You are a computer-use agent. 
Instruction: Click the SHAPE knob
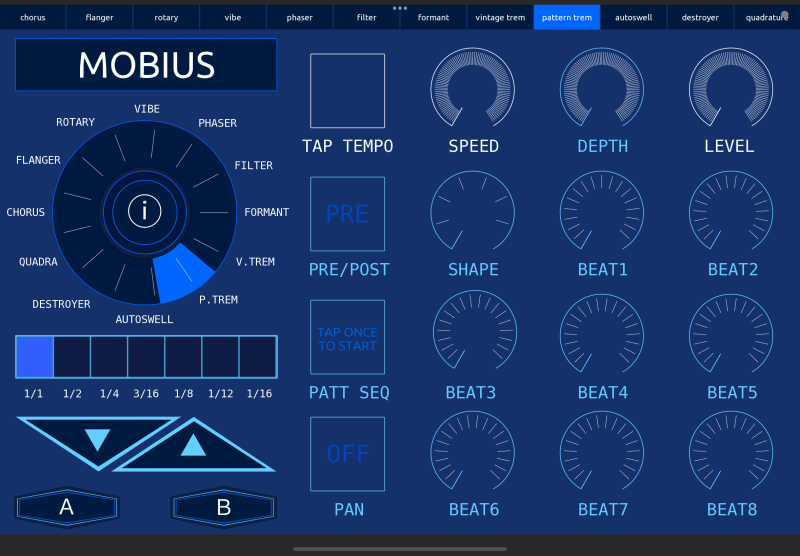[x=473, y=212]
